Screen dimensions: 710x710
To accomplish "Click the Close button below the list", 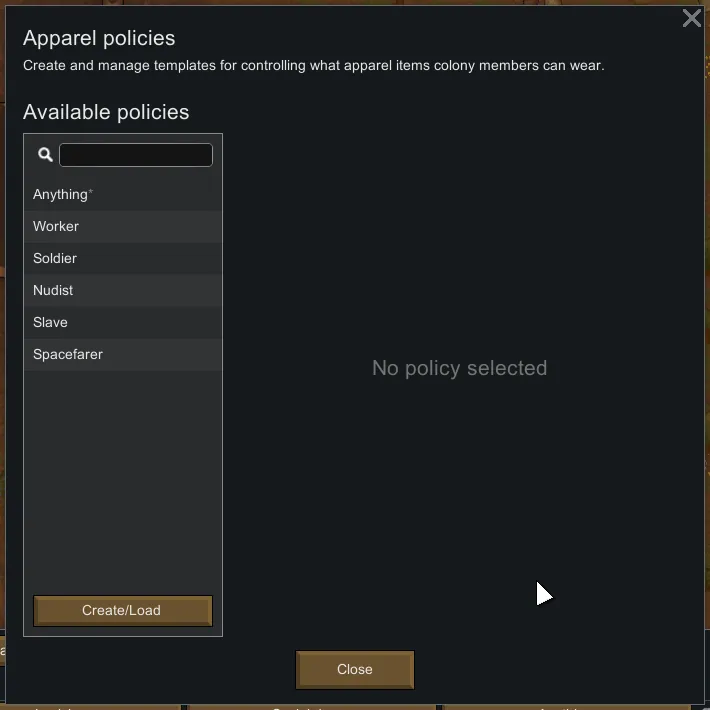I will click(x=355, y=670).
